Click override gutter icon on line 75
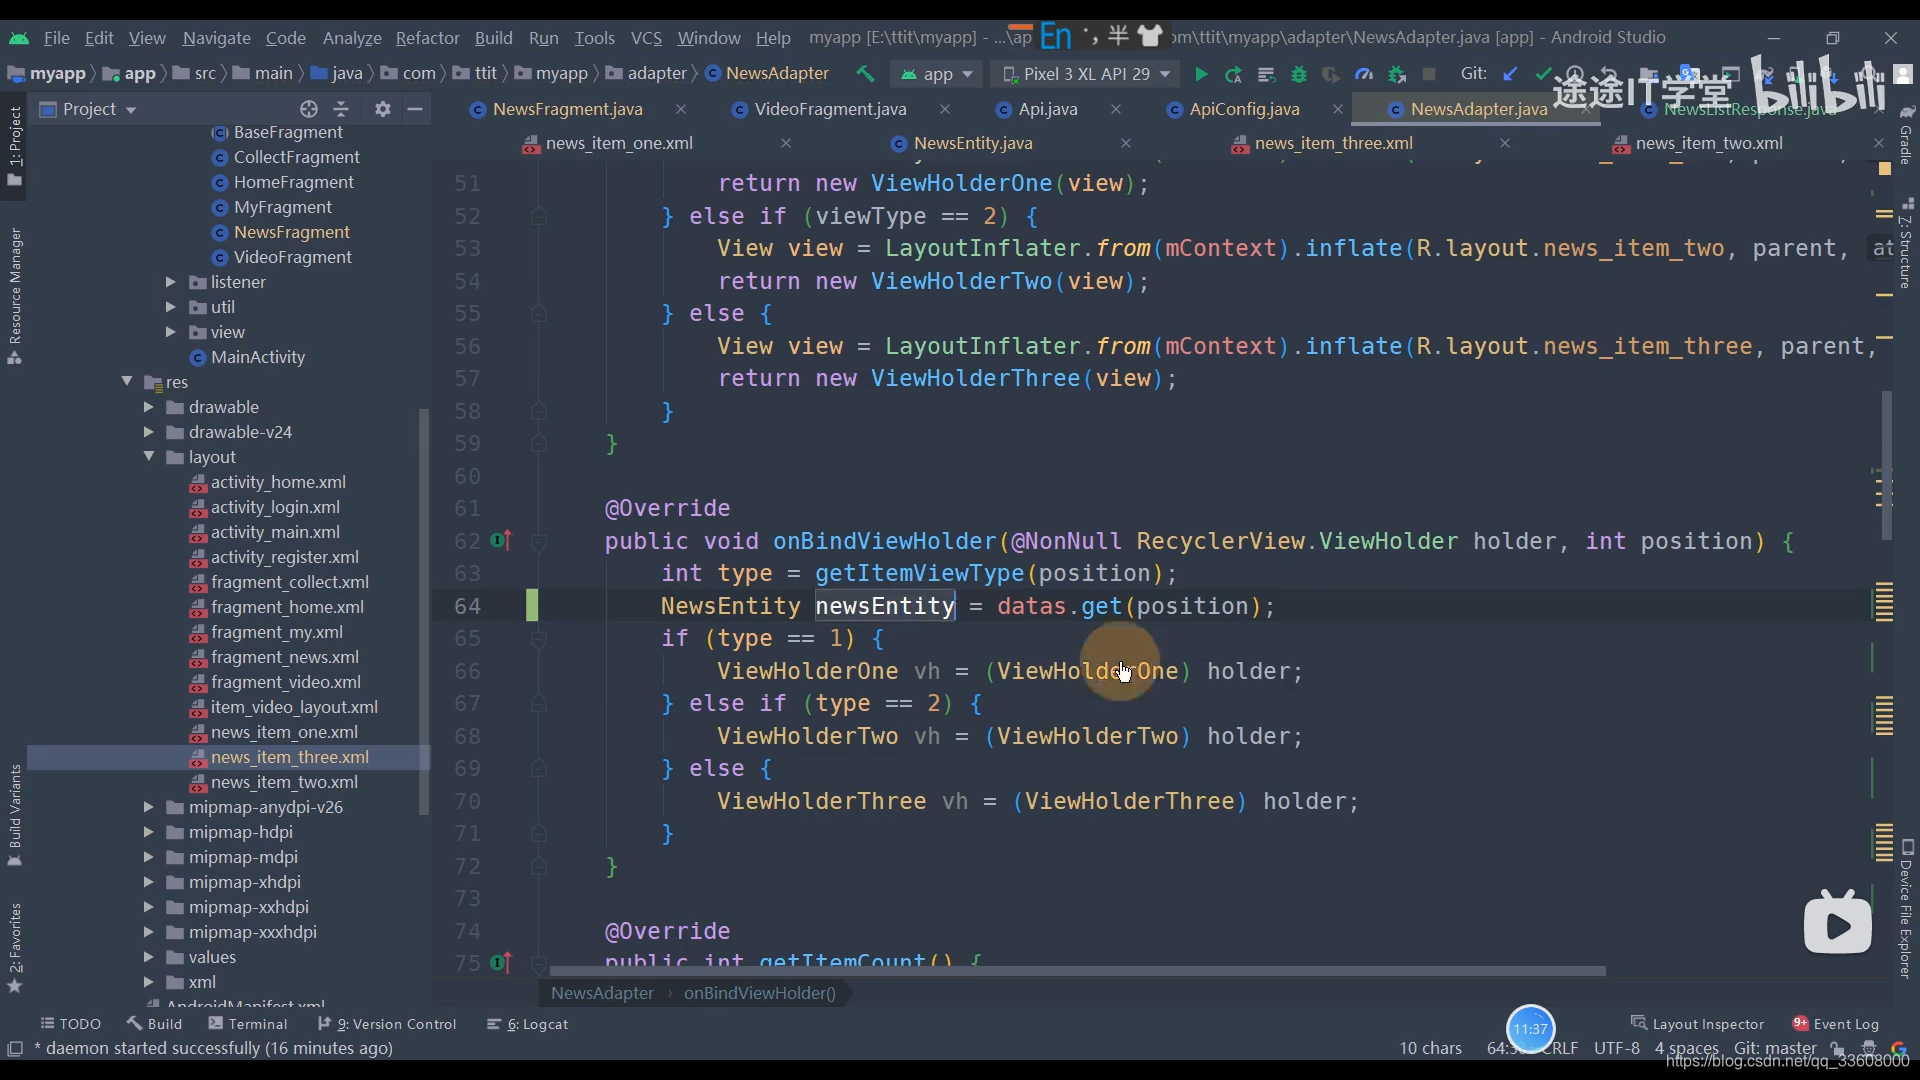The height and width of the screenshot is (1080, 1920). point(501,963)
